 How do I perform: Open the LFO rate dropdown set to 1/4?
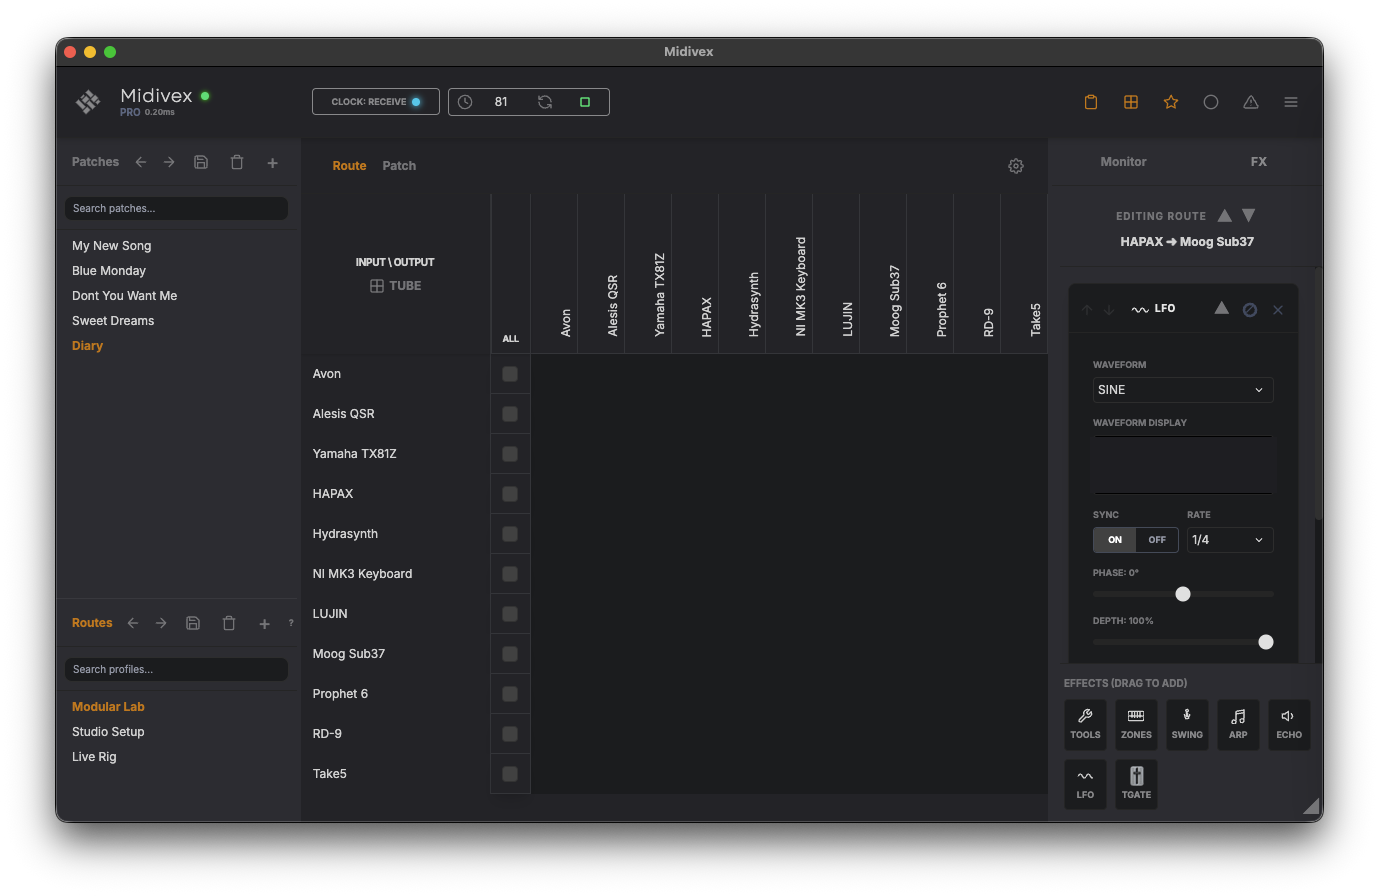coord(1229,539)
